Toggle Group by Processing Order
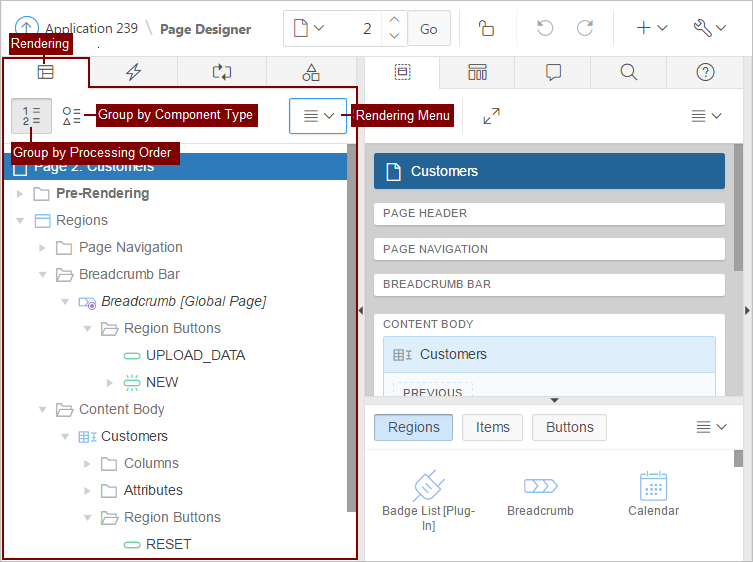 (x=31, y=116)
